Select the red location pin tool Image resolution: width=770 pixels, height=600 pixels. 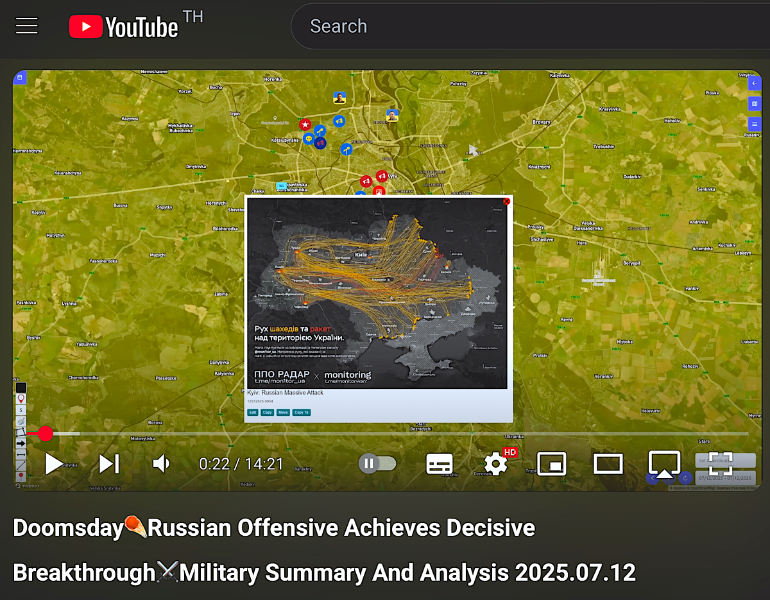click(x=21, y=399)
